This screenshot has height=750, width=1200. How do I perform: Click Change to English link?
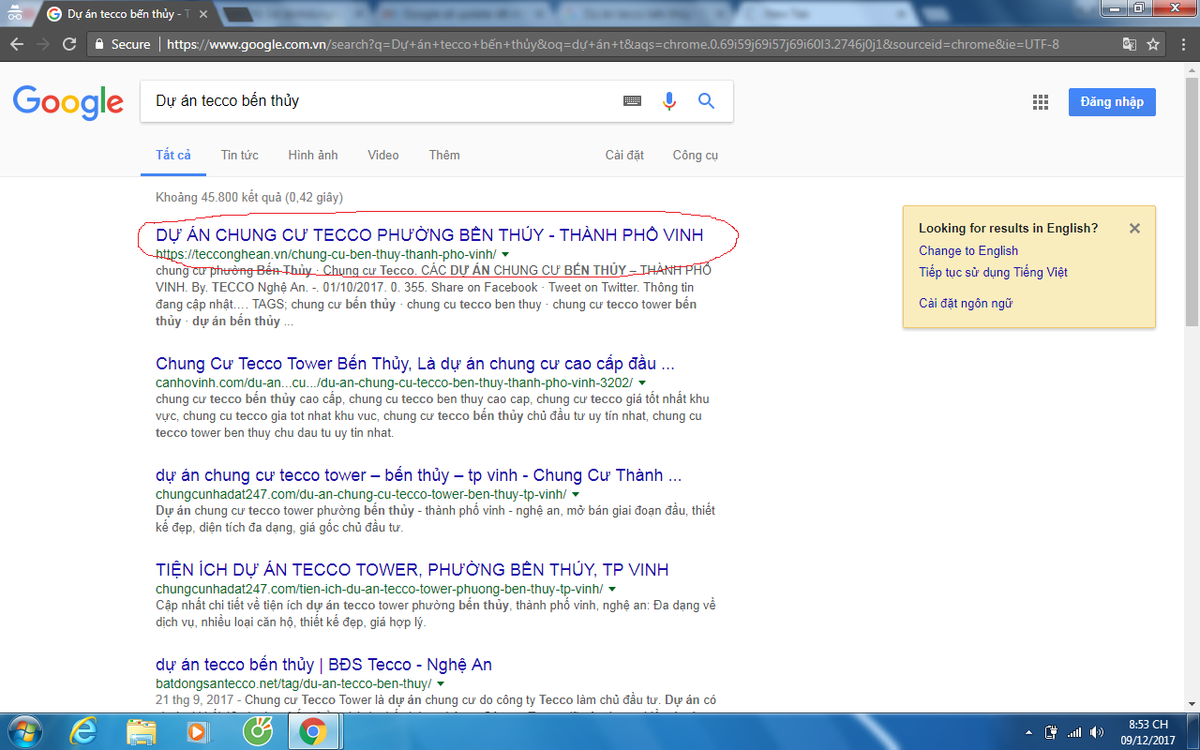pyautogui.click(x=968, y=251)
